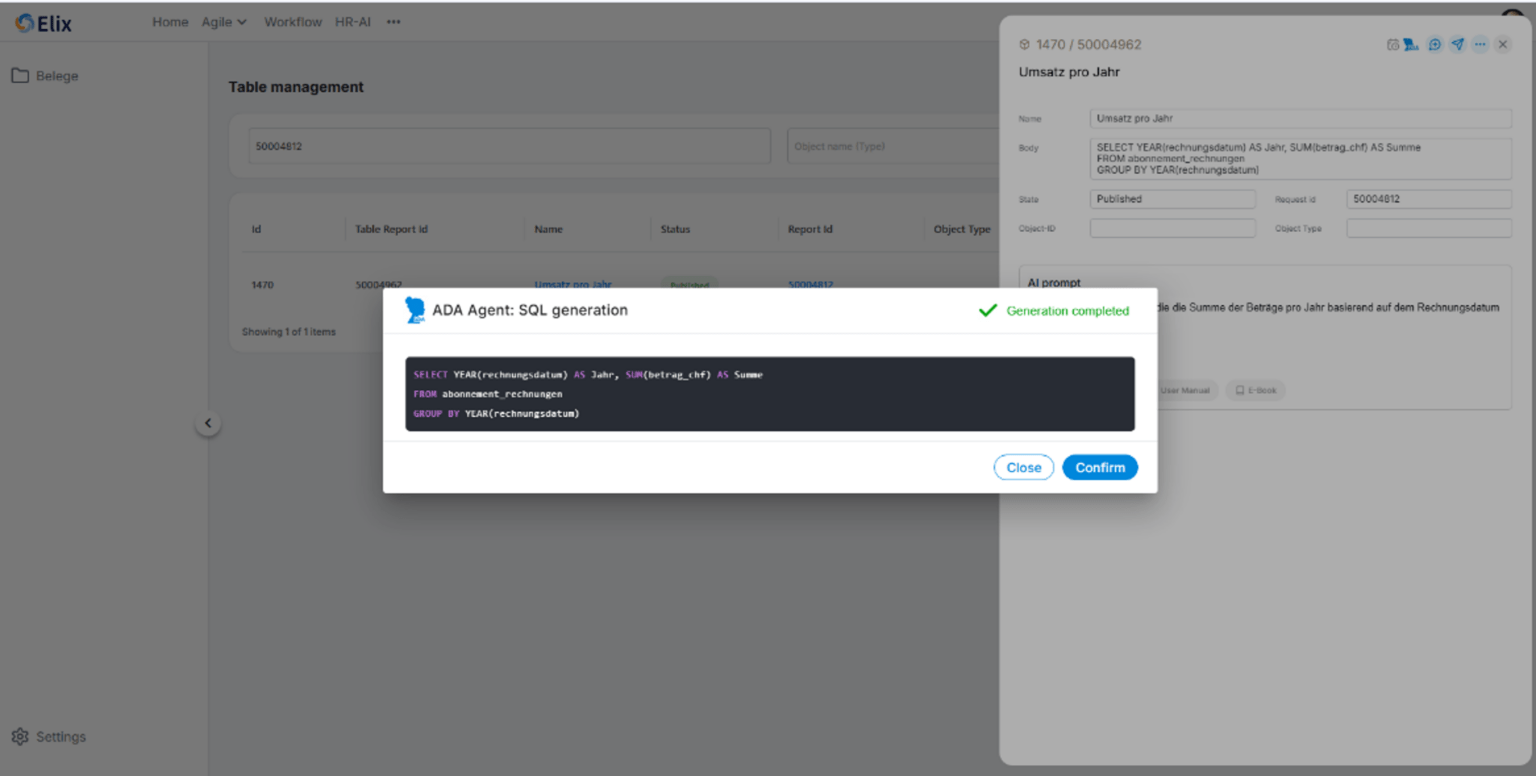Click the Request id field
This screenshot has width=1536, height=776.
tap(1429, 199)
